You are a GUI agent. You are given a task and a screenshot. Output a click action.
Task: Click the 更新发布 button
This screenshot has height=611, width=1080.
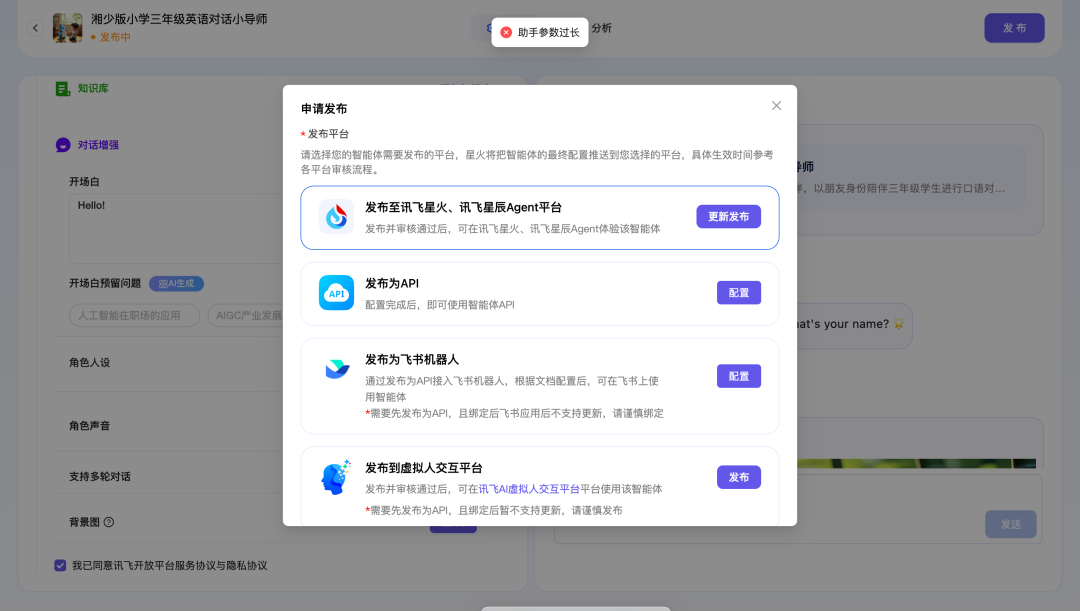click(x=728, y=216)
